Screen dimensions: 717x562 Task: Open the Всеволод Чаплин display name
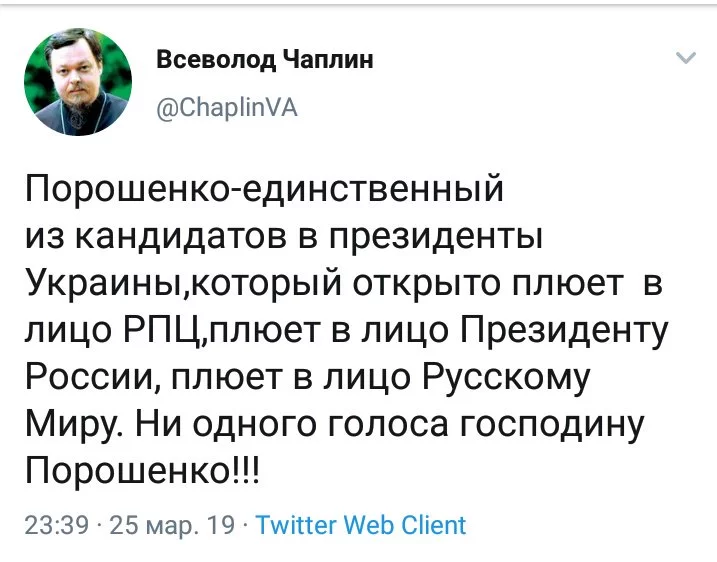point(265,61)
